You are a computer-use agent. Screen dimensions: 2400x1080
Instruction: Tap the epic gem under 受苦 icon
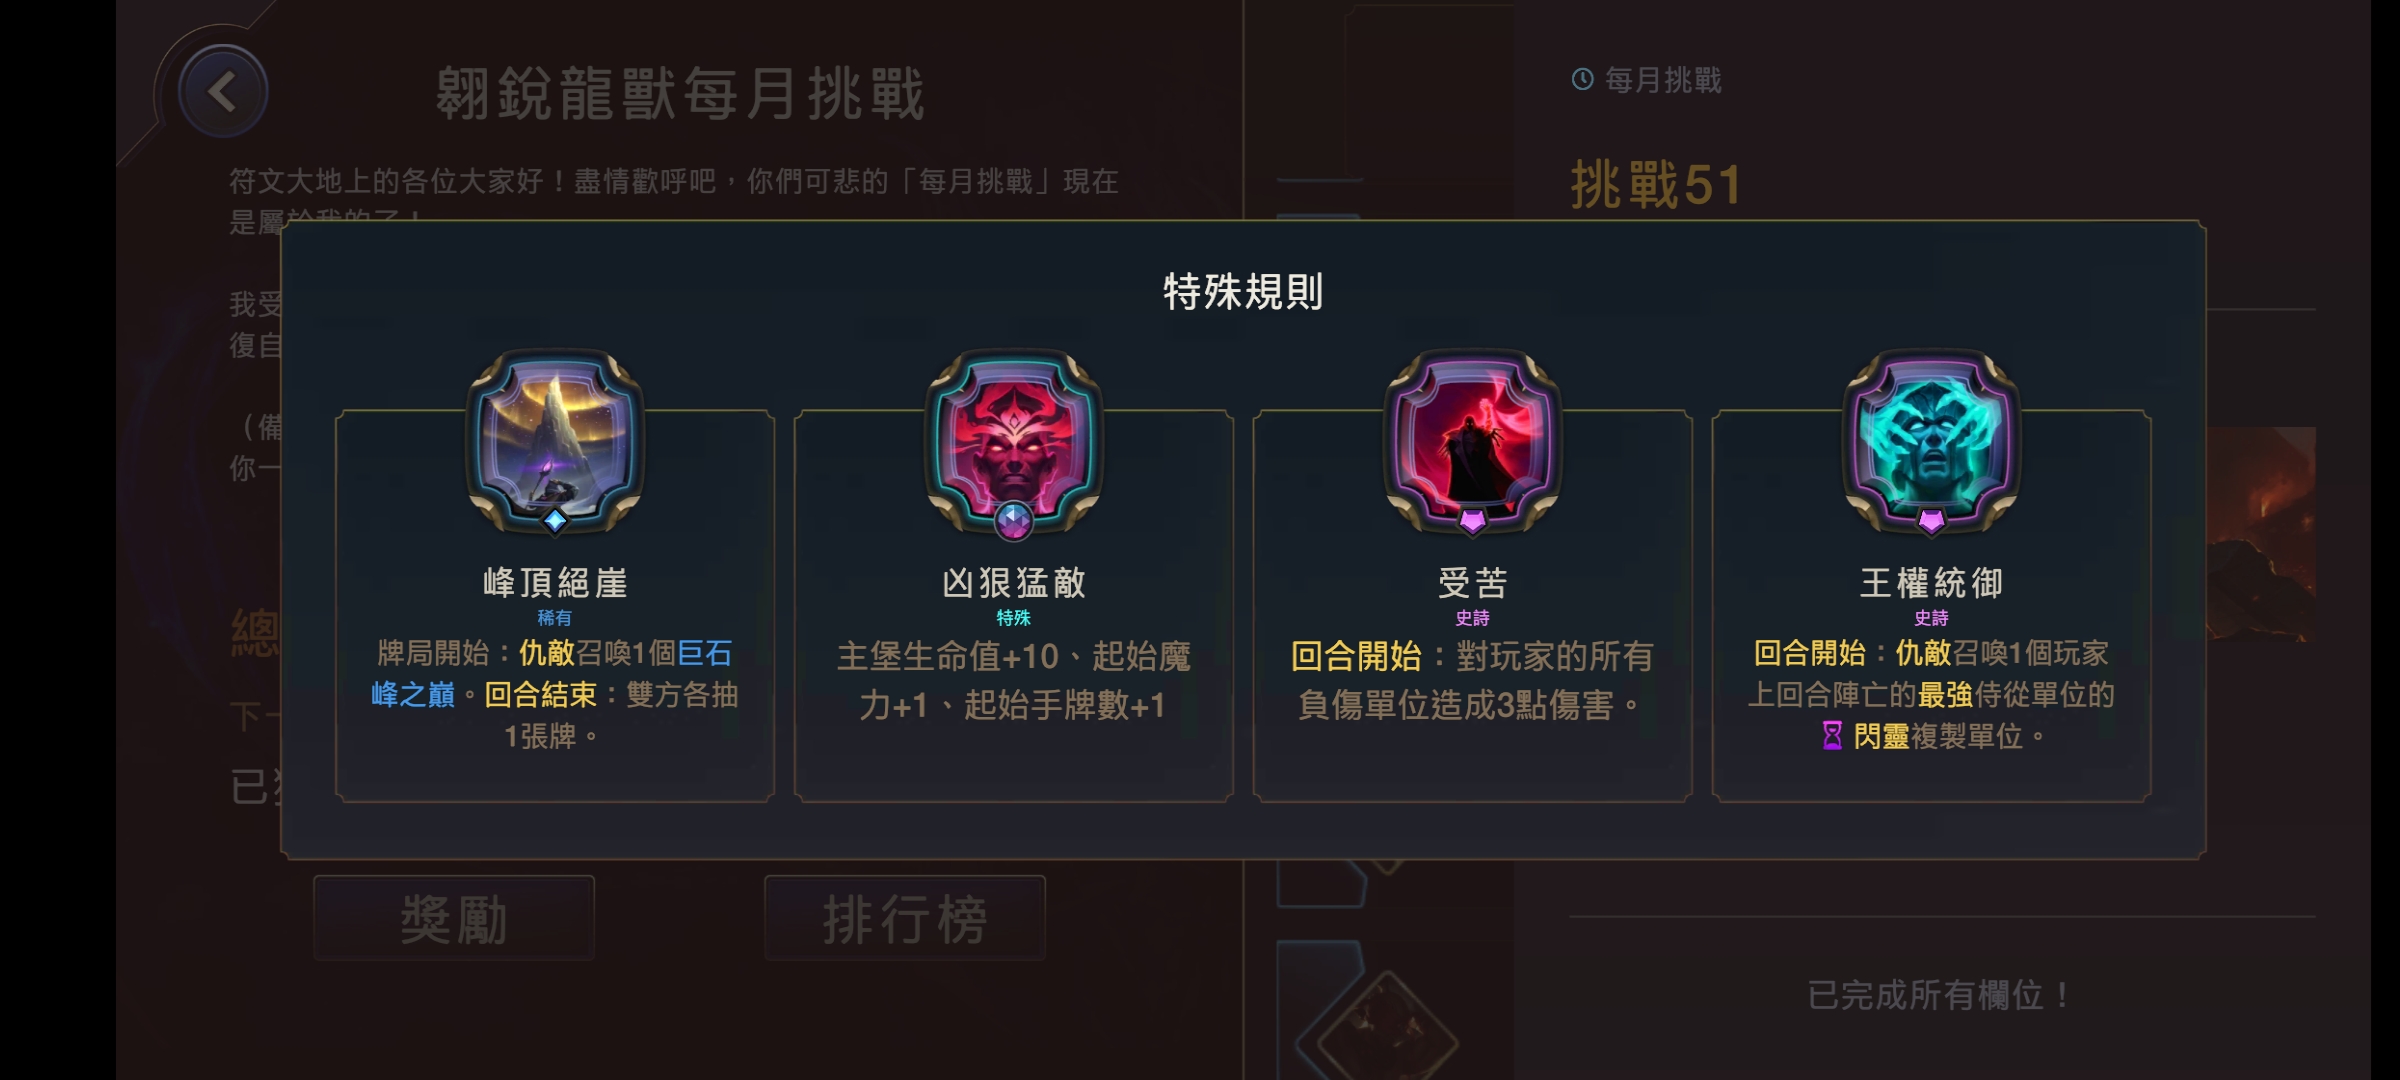pos(1473,520)
